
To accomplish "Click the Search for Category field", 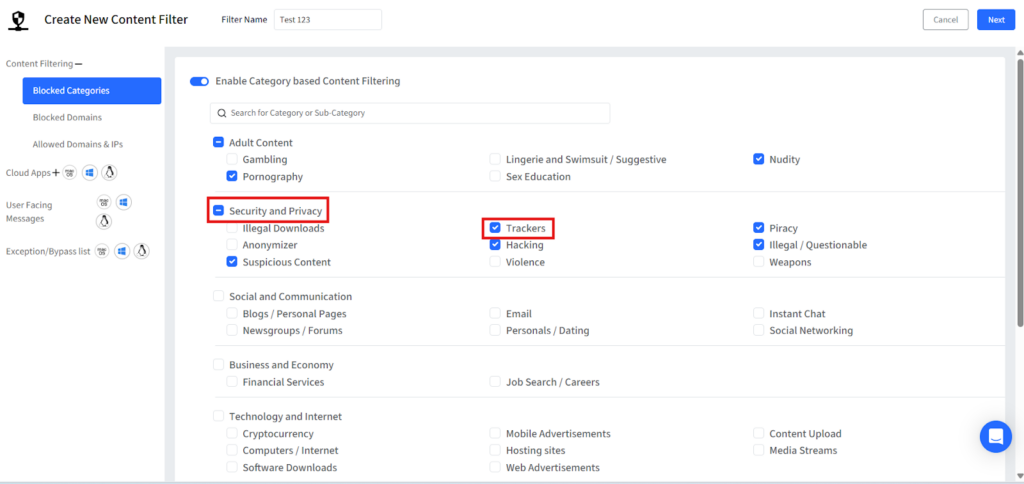I will [x=409, y=113].
